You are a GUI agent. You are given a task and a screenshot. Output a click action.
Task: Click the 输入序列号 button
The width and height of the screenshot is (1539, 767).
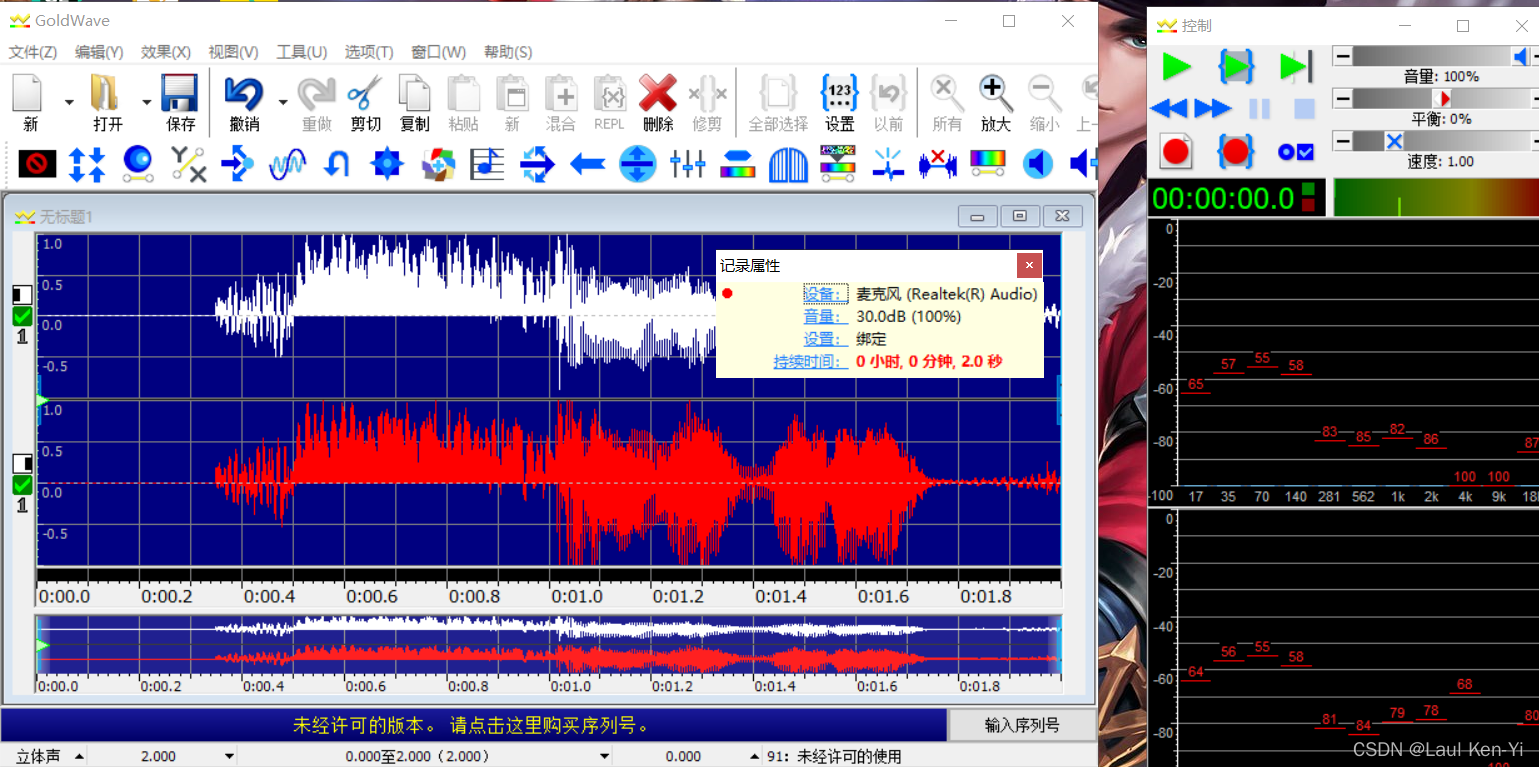1022,725
